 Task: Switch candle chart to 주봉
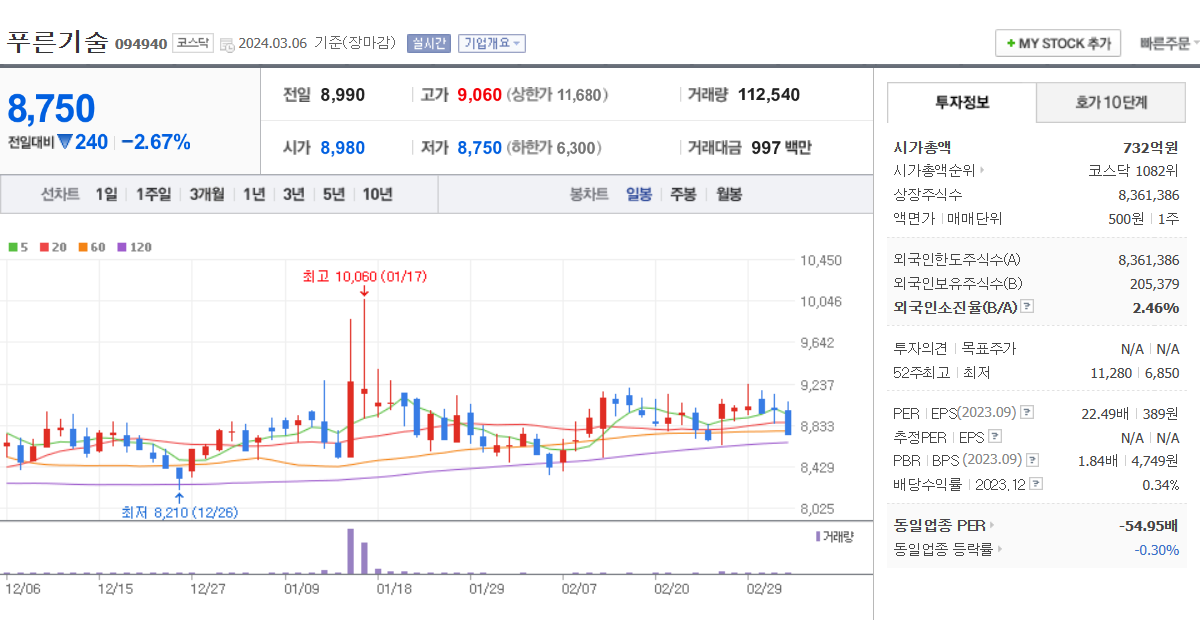point(683,194)
